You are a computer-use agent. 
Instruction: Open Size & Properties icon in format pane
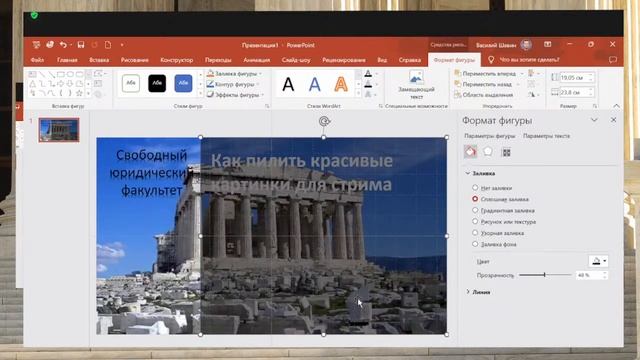coord(506,152)
